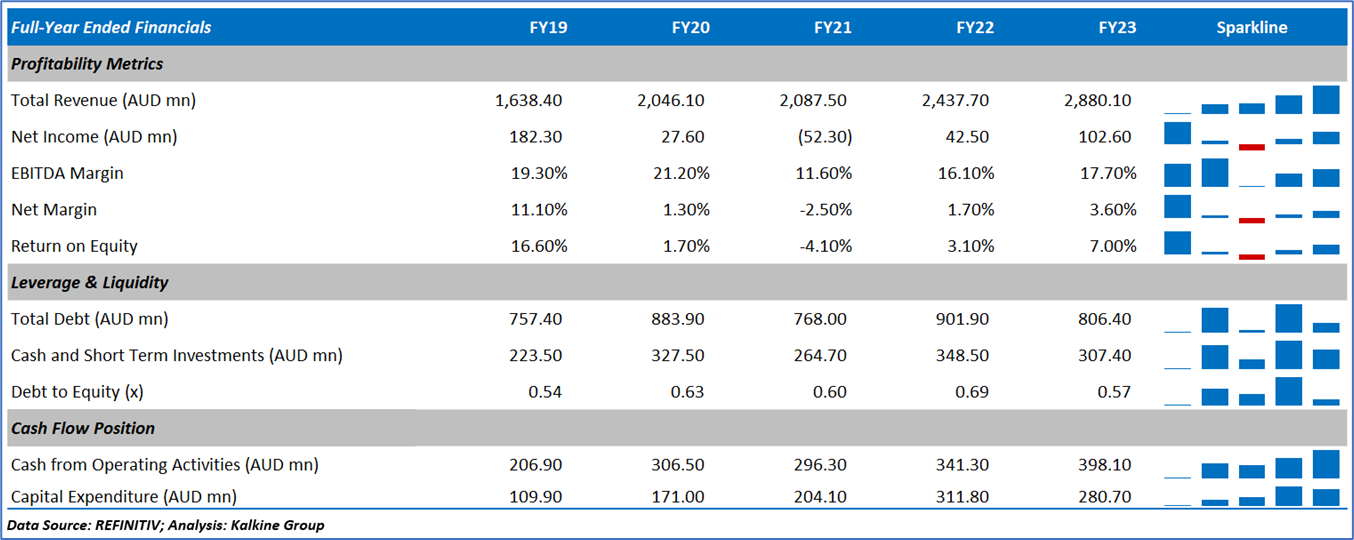Click the Debt to Equity sparkline
The image size is (1354, 540).
1252,391
